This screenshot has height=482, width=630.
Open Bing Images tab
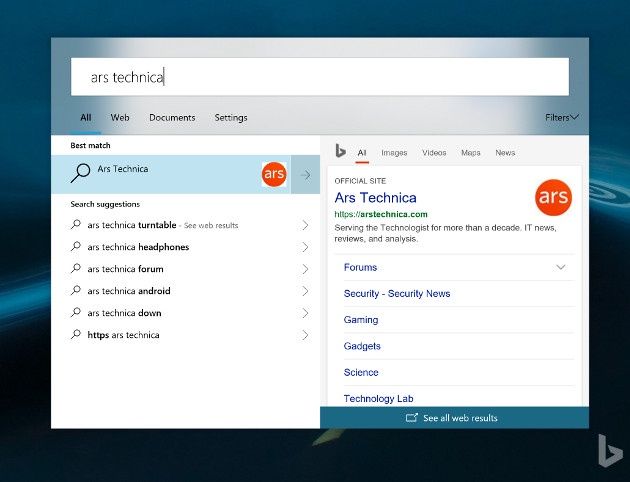click(x=394, y=153)
